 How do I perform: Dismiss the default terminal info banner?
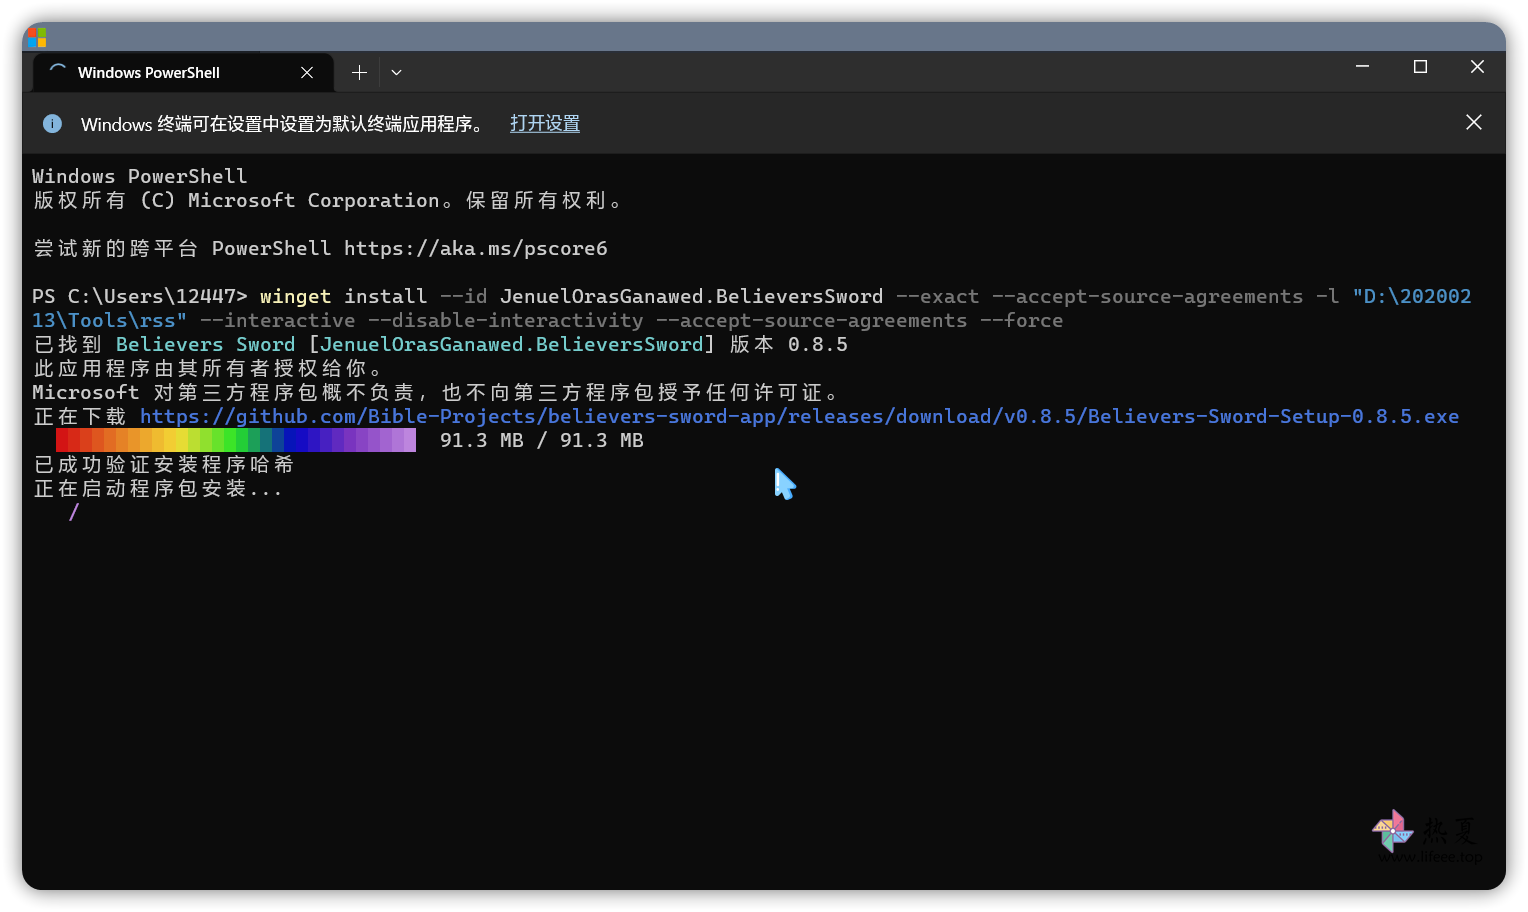pos(1473,122)
